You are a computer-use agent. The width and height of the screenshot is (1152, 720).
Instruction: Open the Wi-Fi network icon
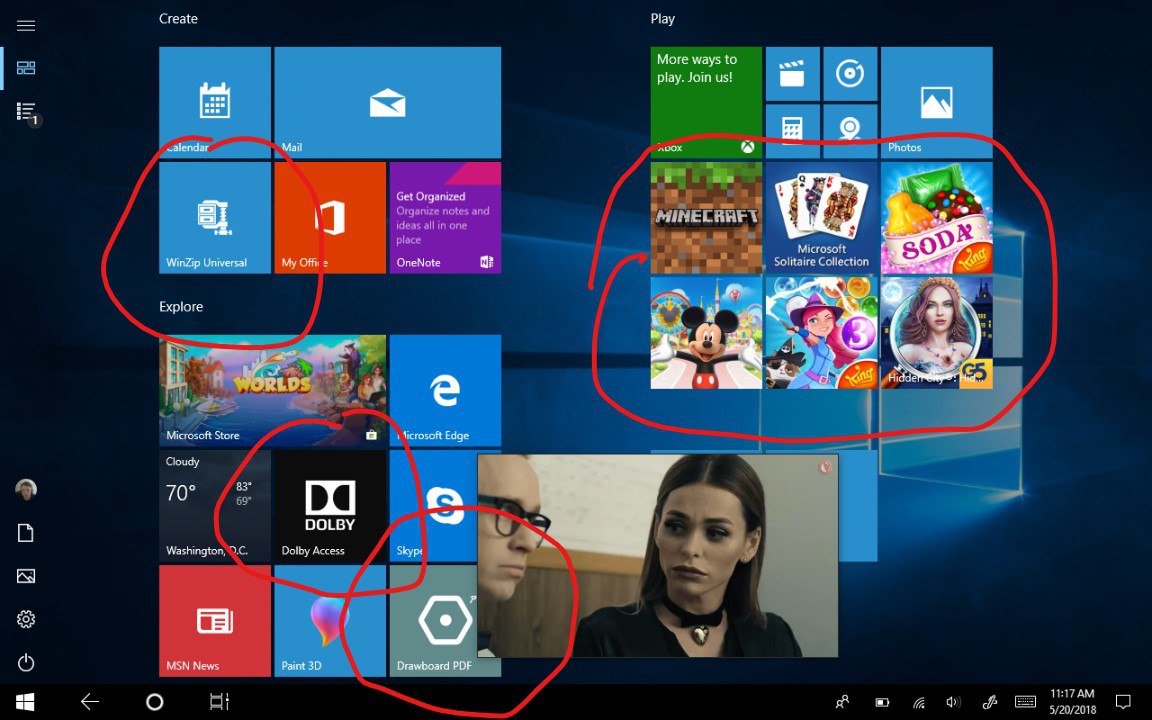coord(918,702)
